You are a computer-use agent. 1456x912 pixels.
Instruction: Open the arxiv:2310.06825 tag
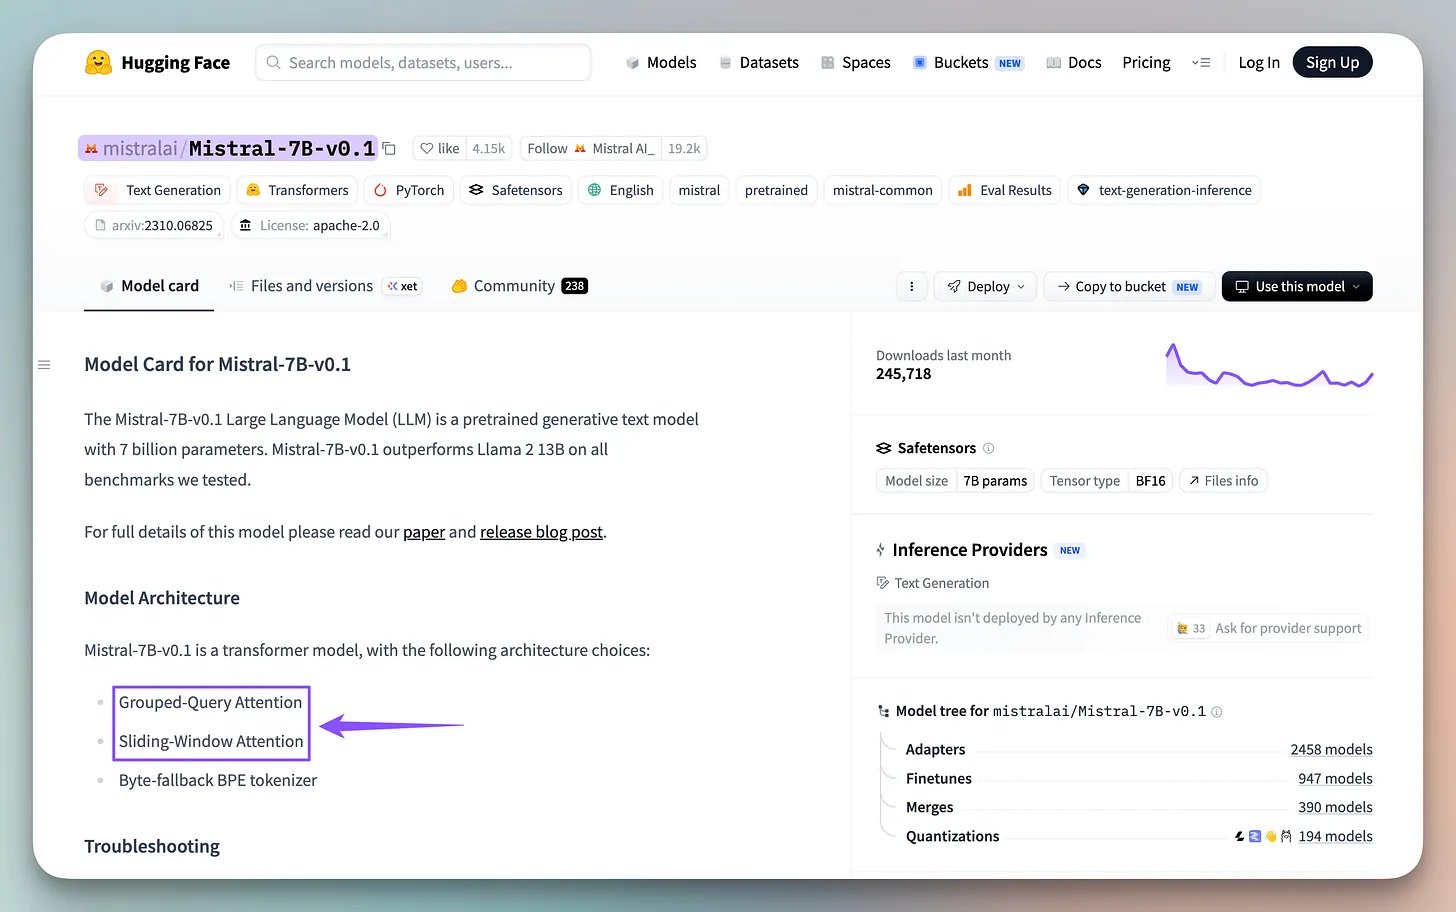[154, 225]
